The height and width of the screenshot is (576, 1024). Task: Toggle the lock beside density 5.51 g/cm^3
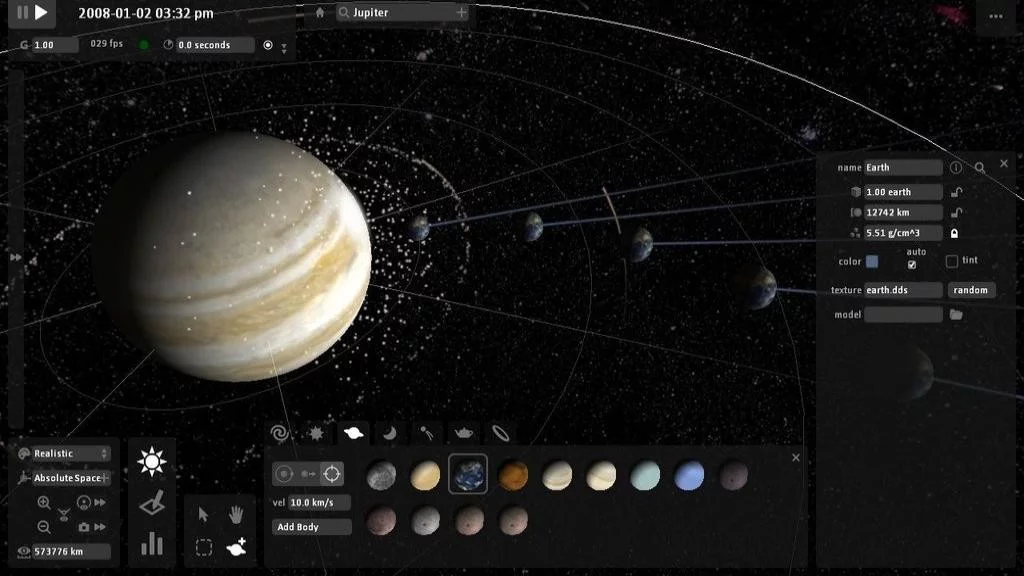click(954, 233)
